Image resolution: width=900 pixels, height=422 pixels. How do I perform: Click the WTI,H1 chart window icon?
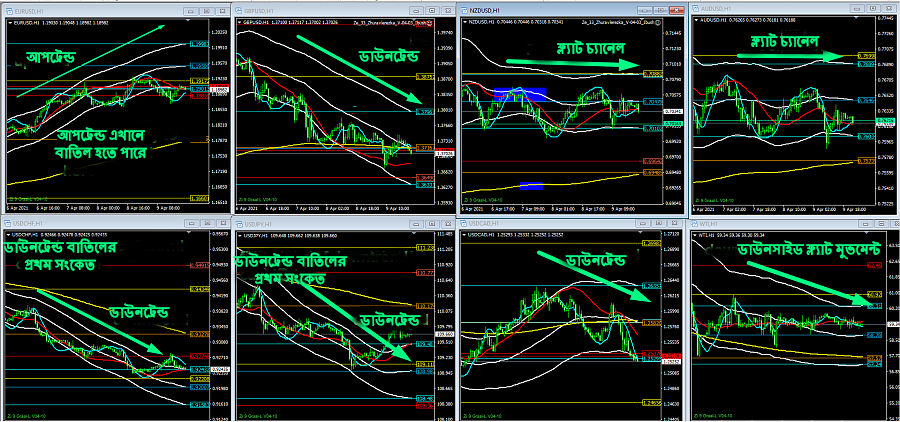tap(695, 224)
